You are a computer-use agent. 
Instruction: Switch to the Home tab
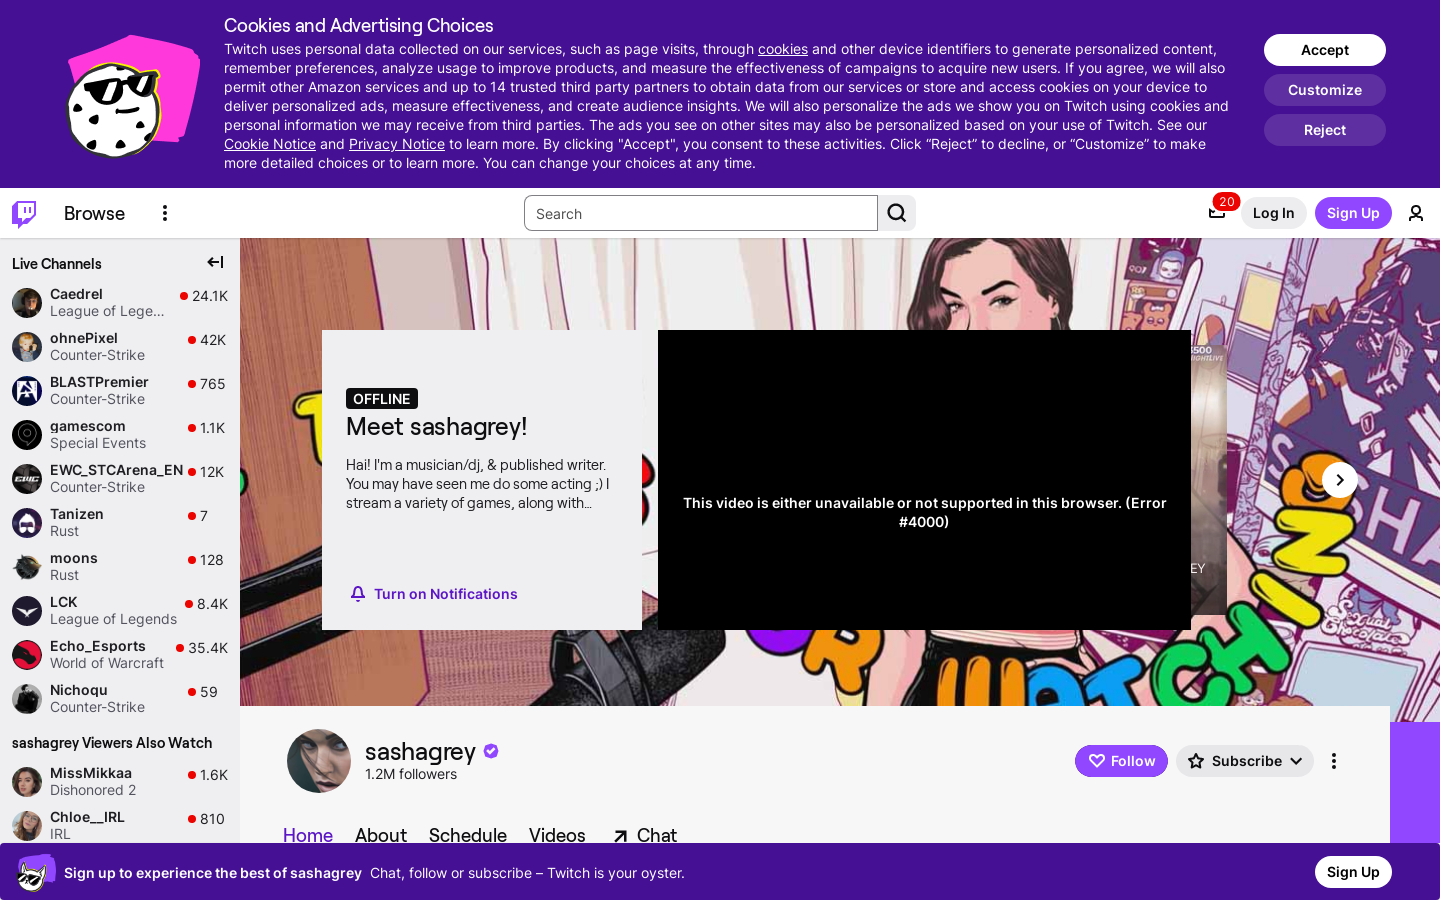[x=308, y=835]
